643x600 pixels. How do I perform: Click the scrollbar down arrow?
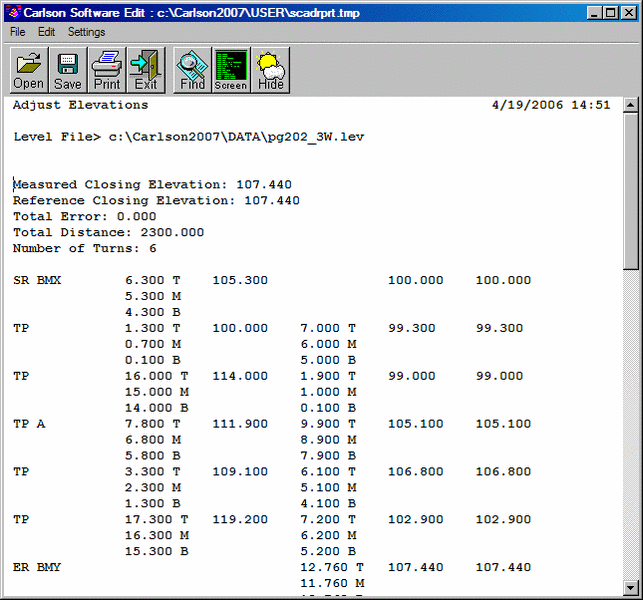pyautogui.click(x=631, y=588)
